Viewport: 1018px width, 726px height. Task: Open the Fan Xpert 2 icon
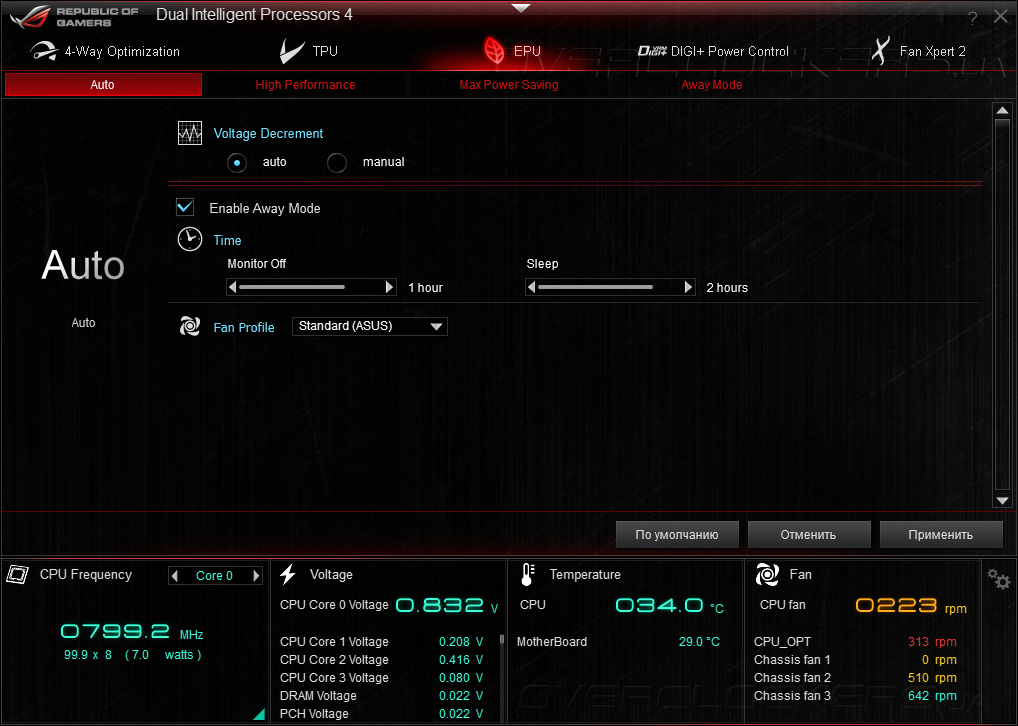tap(880, 50)
